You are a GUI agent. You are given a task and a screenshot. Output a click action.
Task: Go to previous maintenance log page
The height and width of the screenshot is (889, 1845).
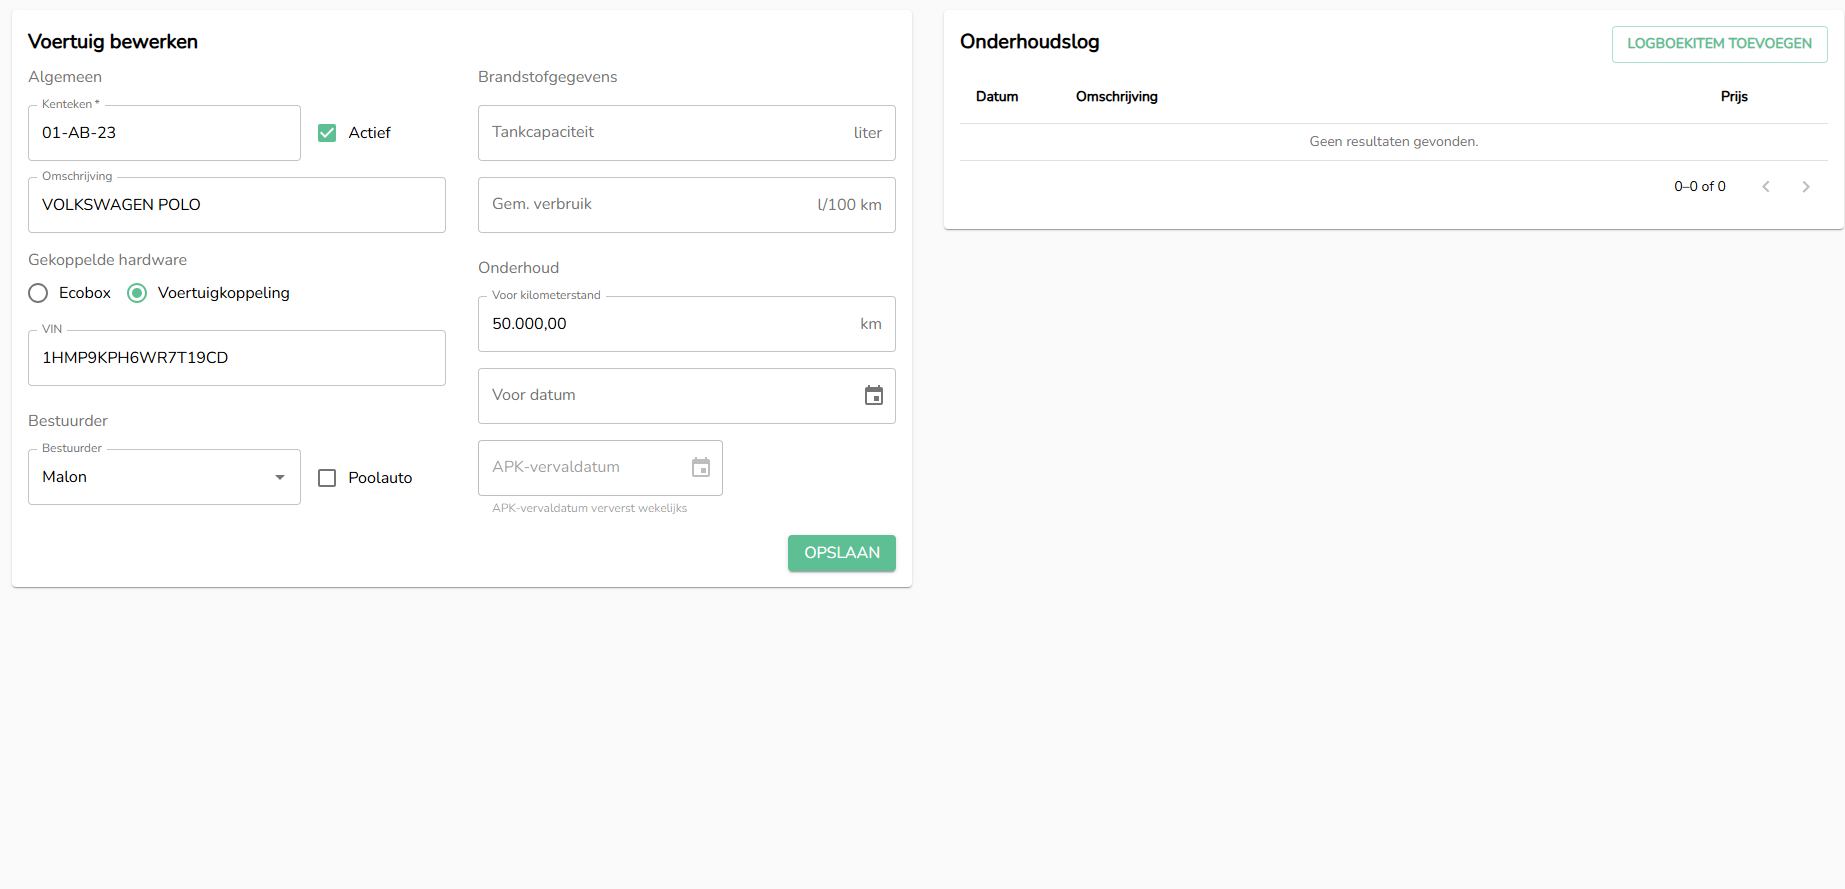[1765, 187]
